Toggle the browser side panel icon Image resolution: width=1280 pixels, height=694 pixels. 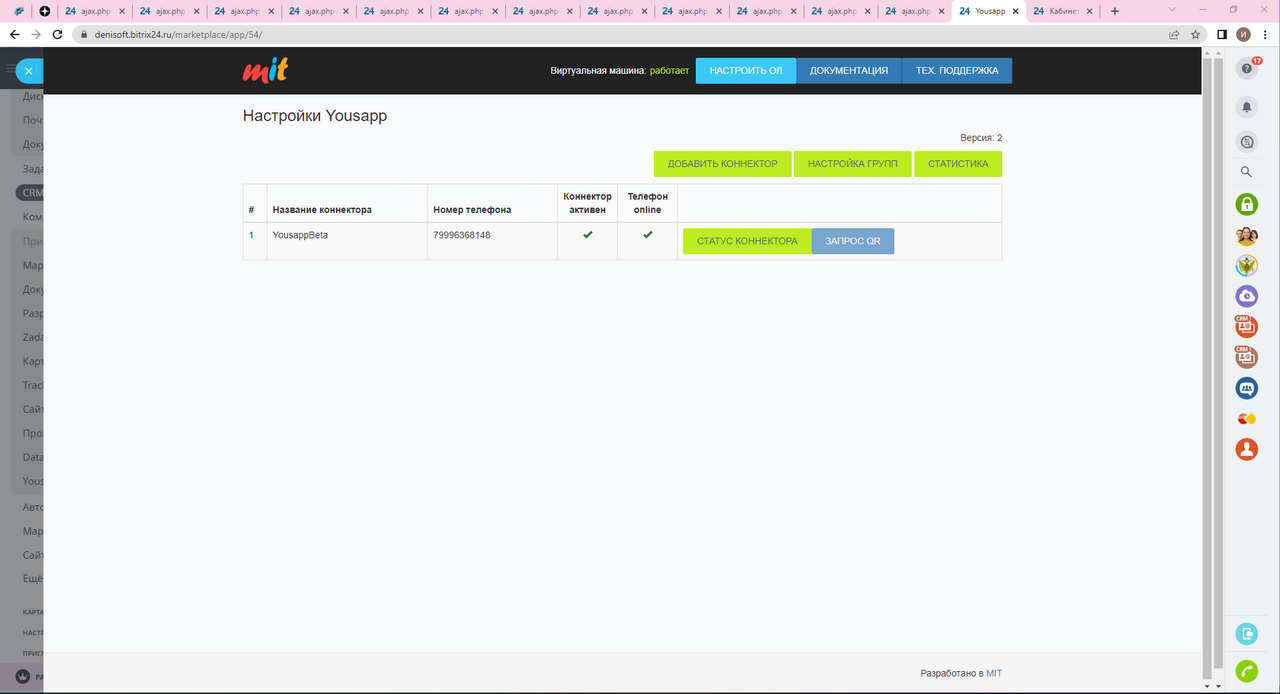coord(1222,34)
